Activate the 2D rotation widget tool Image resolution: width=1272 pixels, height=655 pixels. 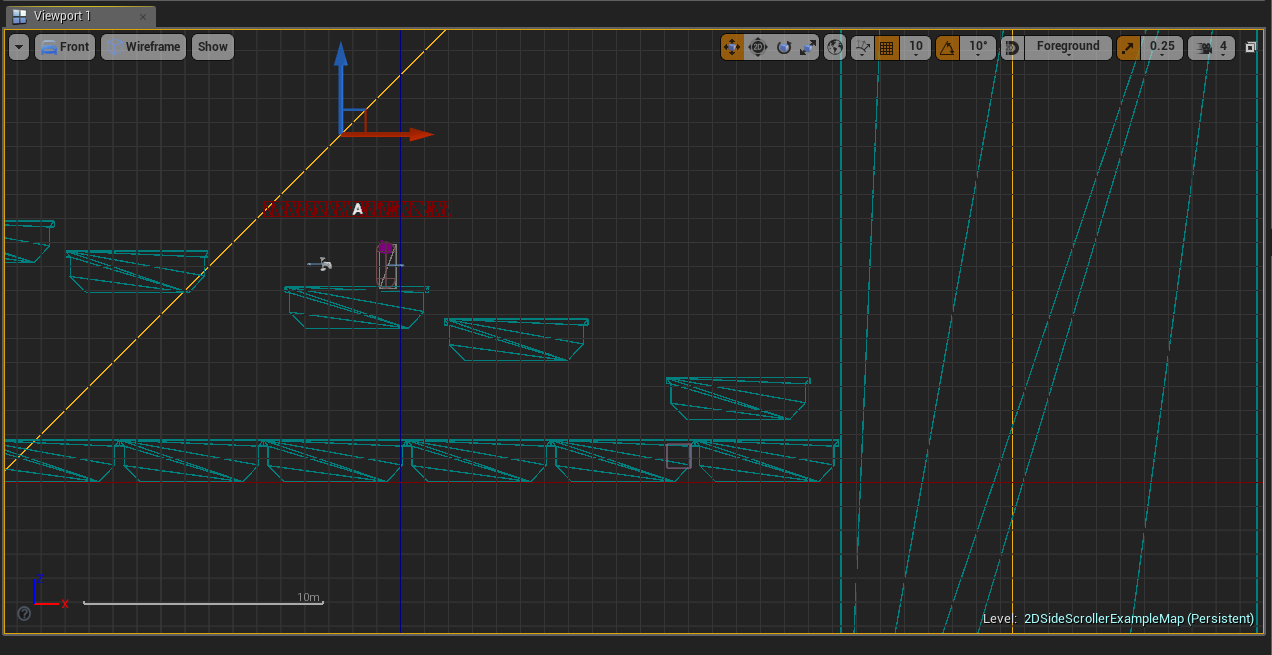(x=758, y=47)
